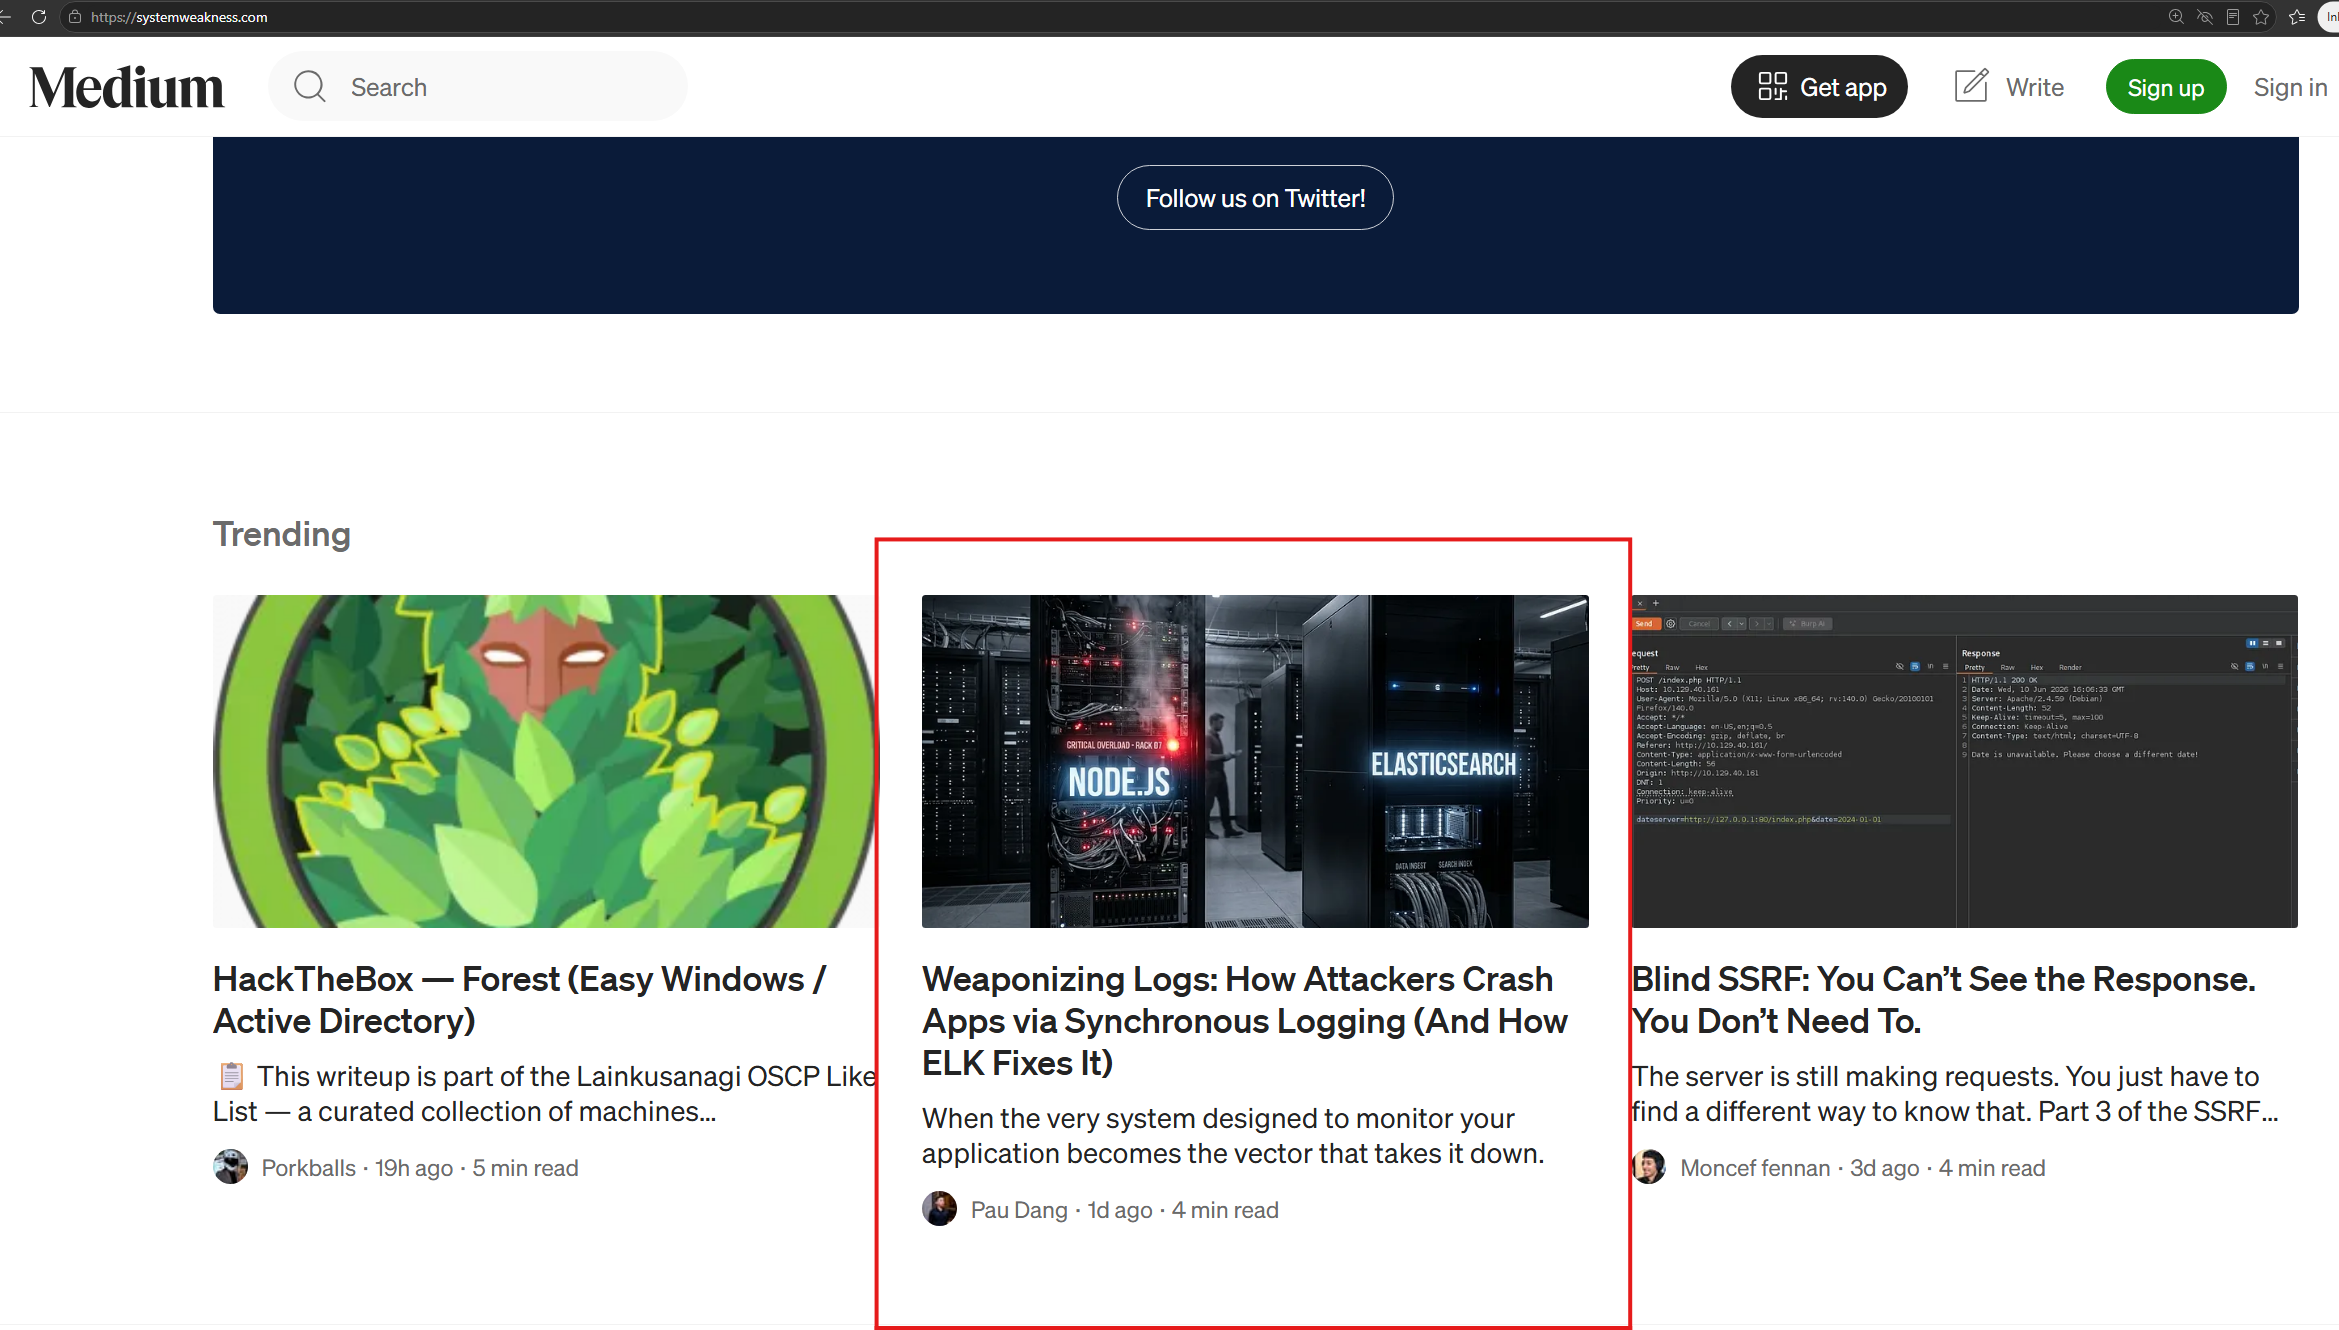
Task: Click the Write link text
Action: click(2034, 88)
